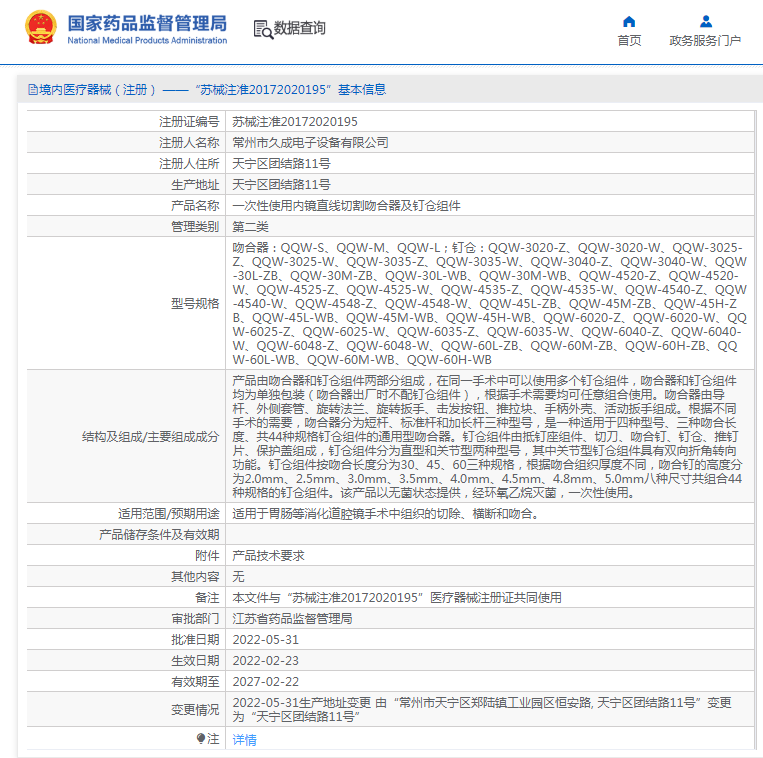Go to 首页 home icon
Screen dimensions: 763x758
pos(629,21)
